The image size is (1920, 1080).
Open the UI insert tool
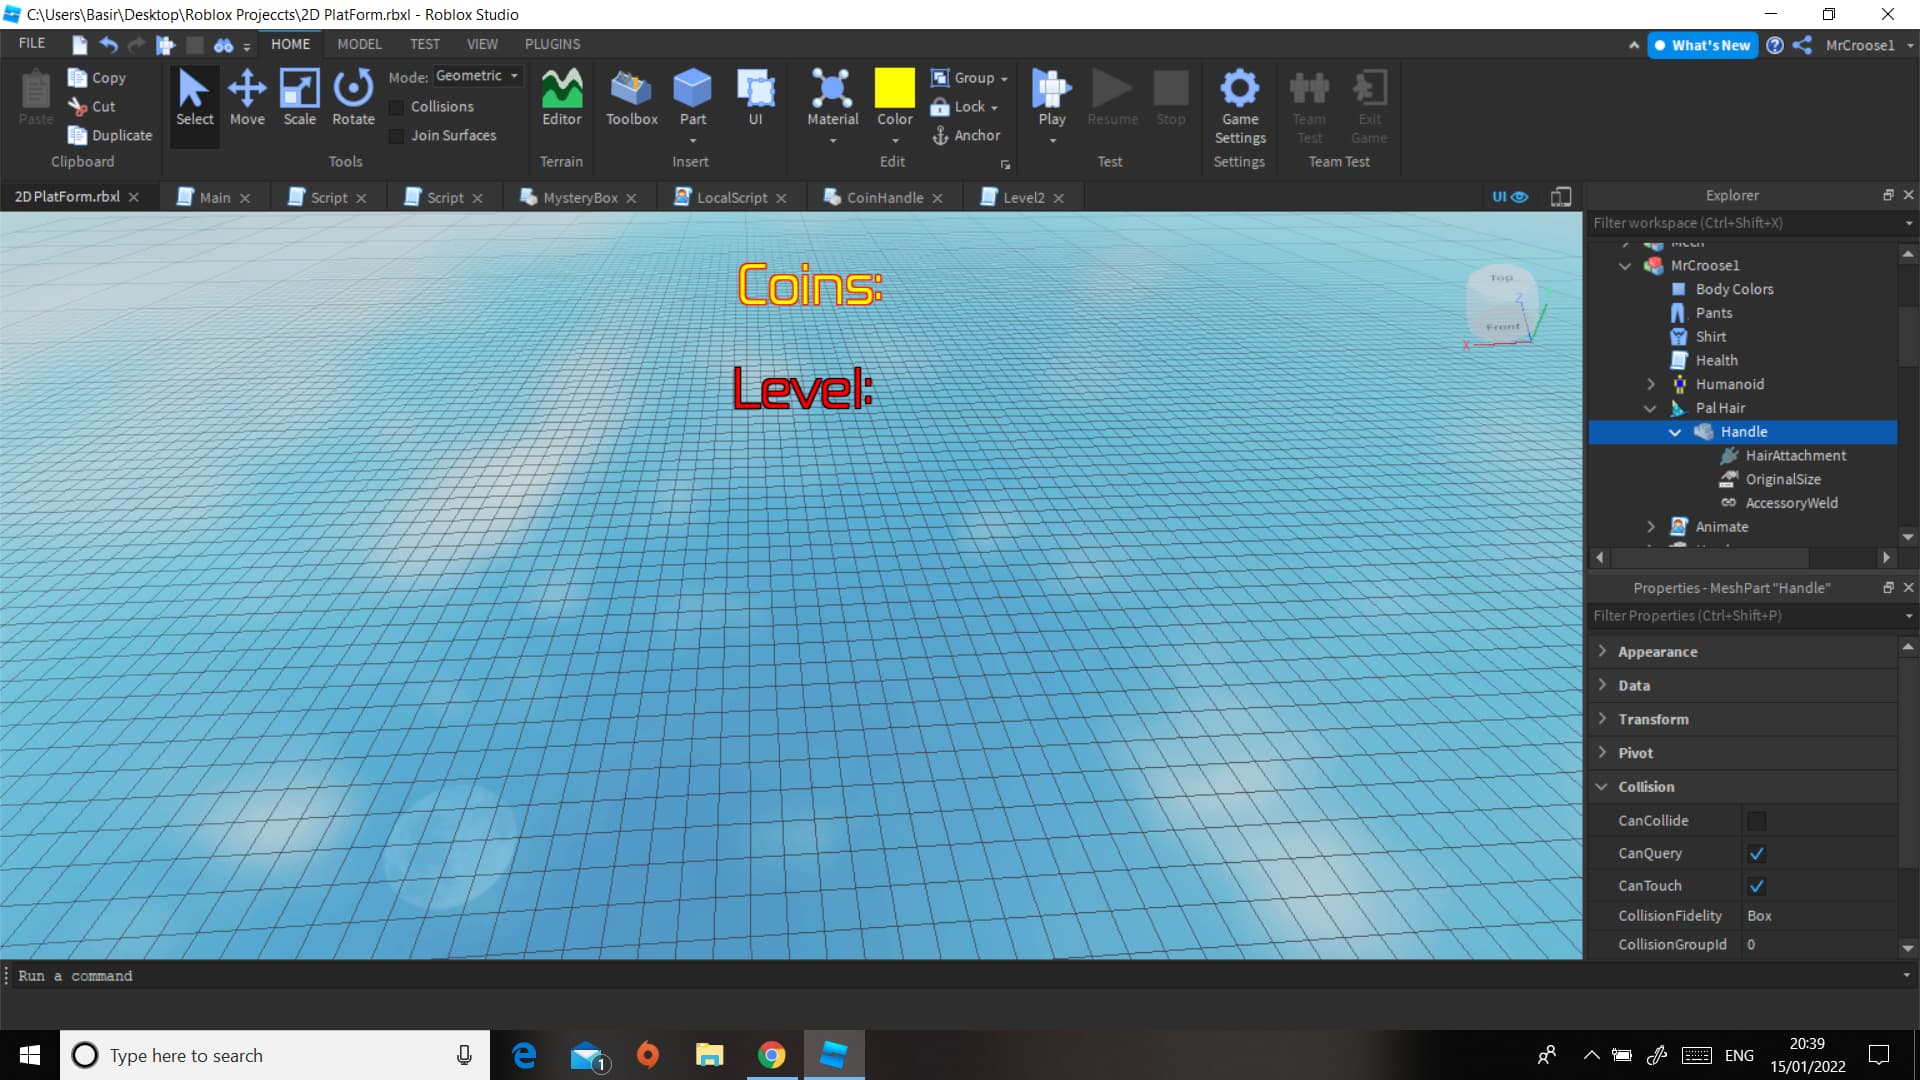click(x=755, y=98)
